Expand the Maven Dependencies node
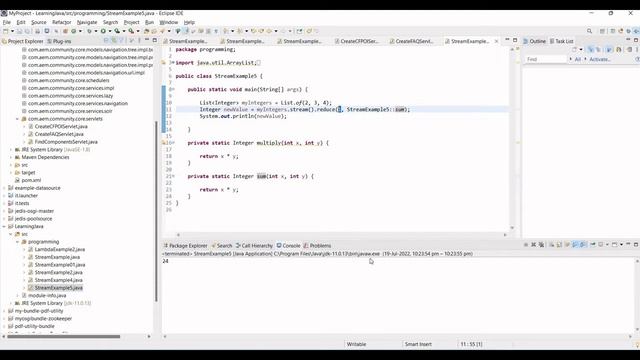Screen dimensions: 640x360 [11, 158]
